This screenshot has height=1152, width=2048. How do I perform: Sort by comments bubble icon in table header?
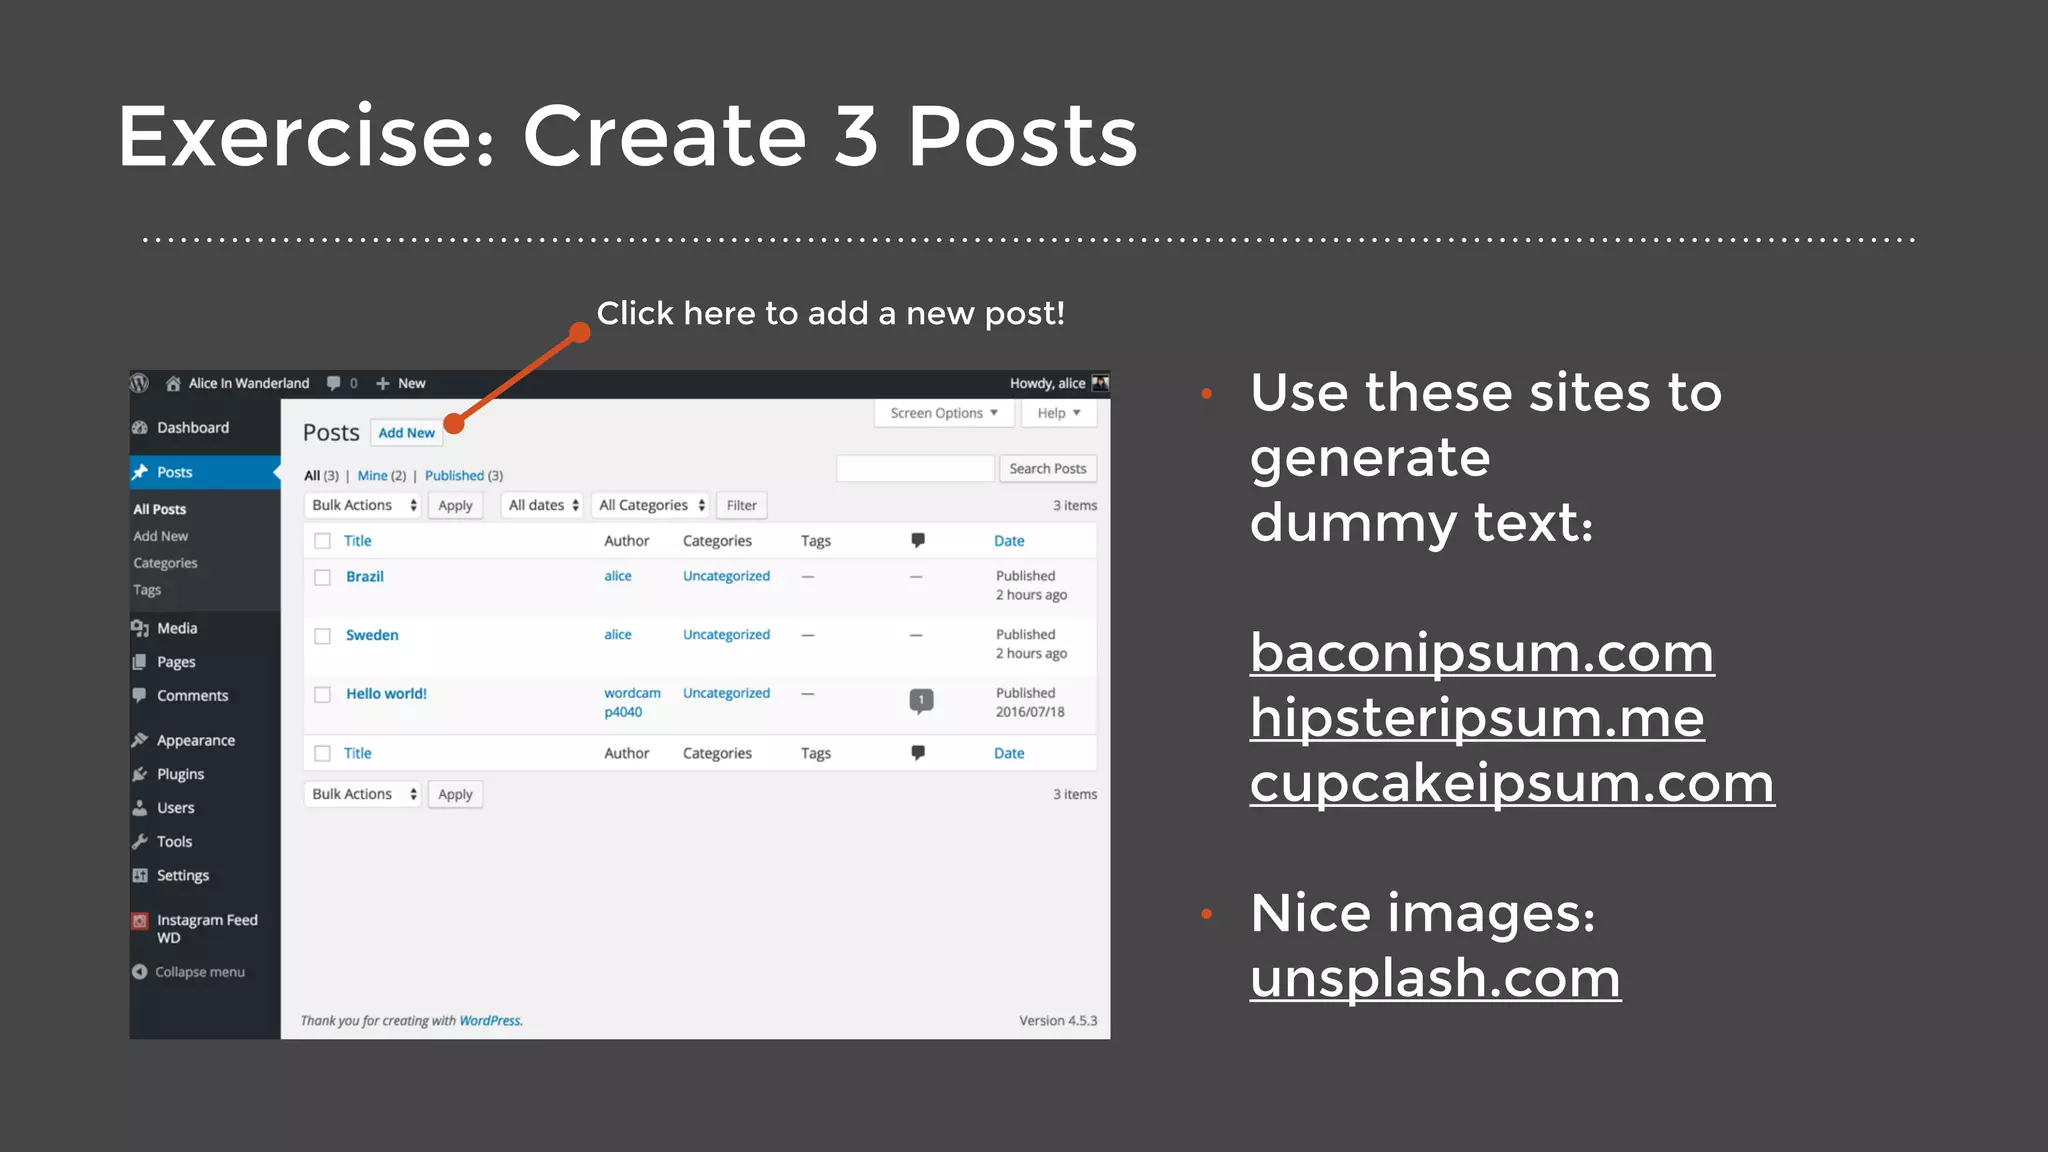pos(918,540)
